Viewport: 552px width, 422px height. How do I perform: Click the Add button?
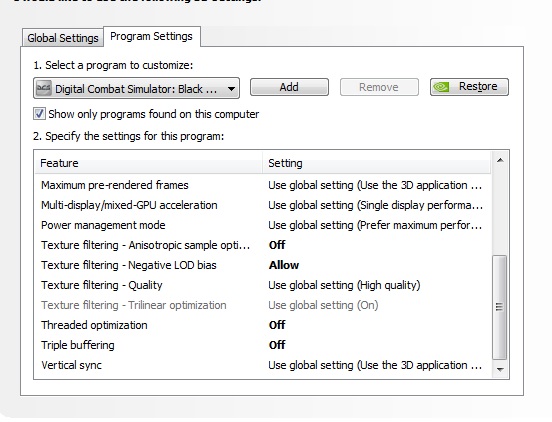(x=289, y=87)
